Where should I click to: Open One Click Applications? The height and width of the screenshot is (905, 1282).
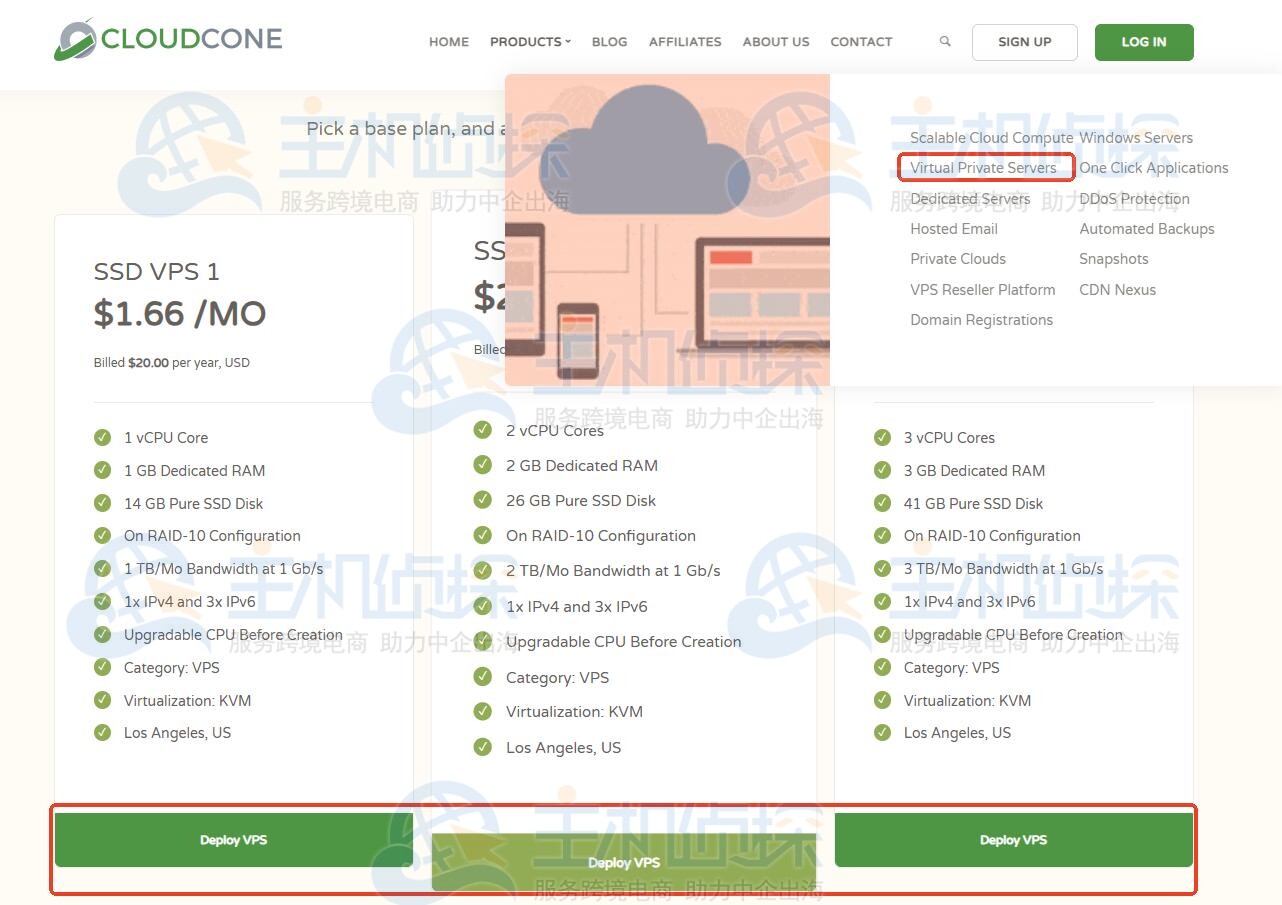point(1153,168)
